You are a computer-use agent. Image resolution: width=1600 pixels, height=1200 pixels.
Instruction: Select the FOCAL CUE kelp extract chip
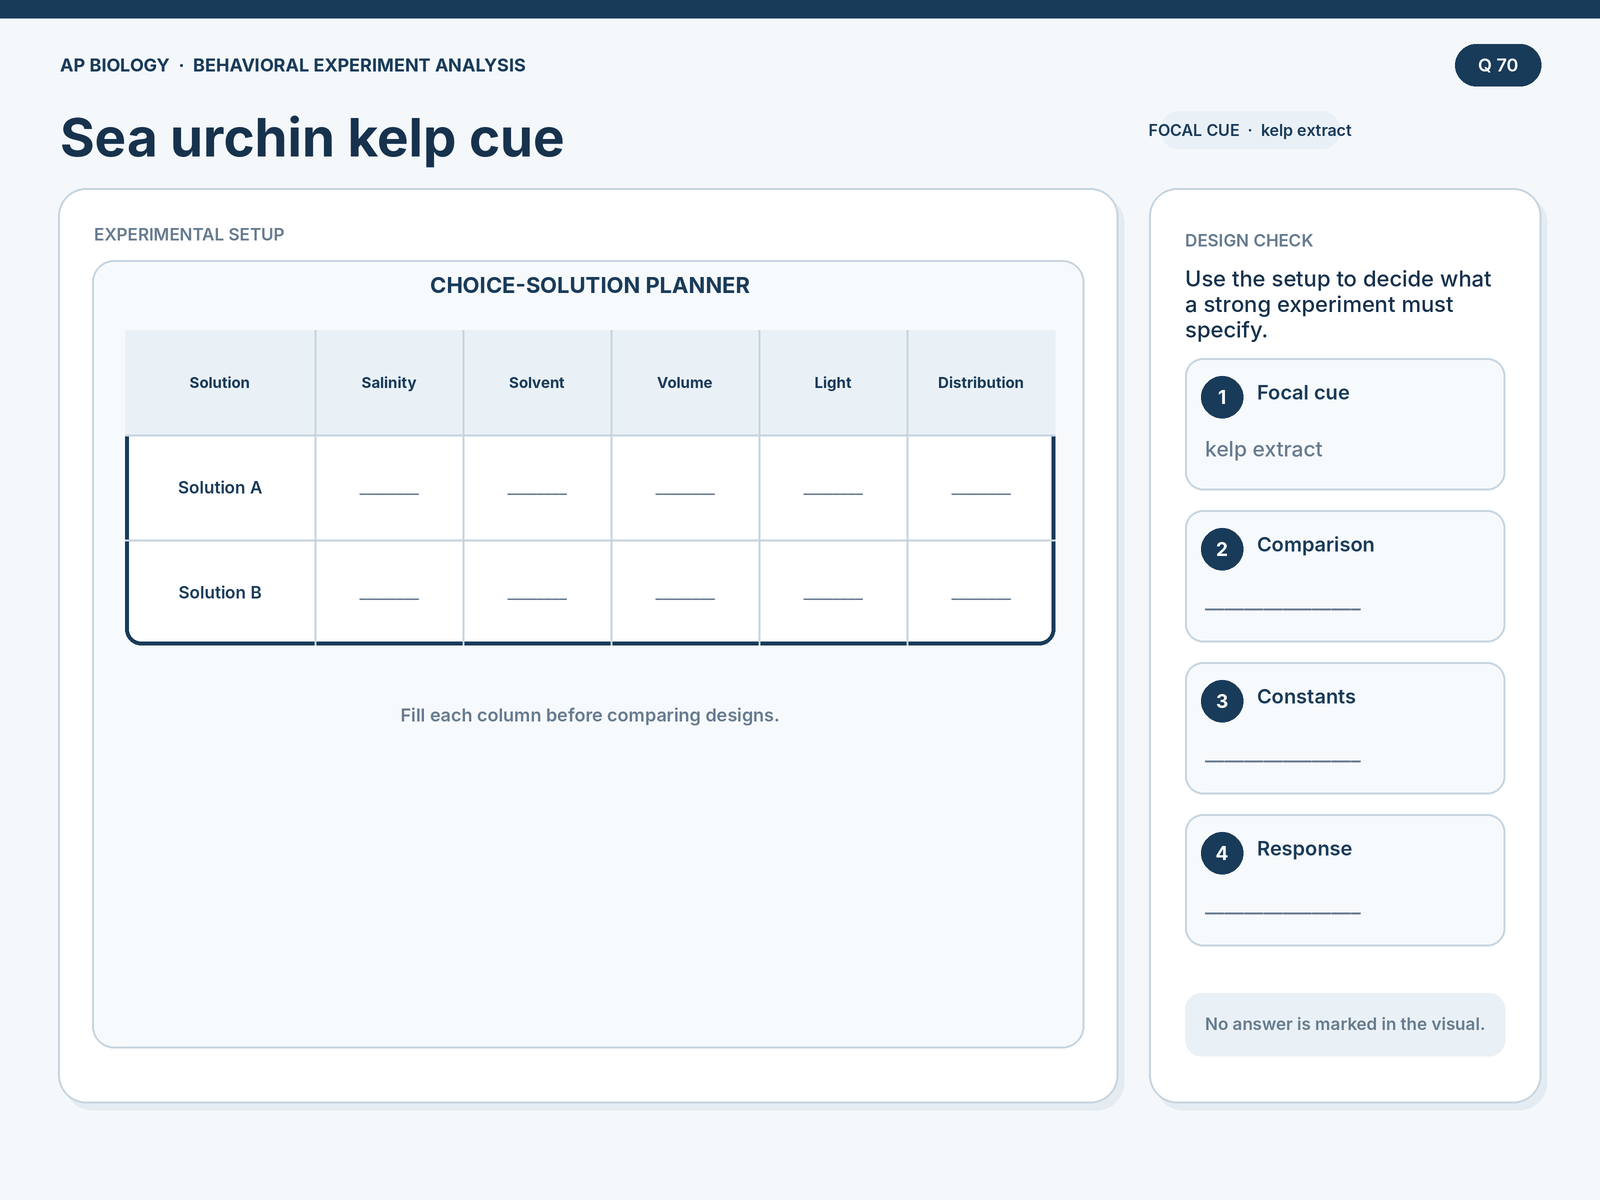1250,130
